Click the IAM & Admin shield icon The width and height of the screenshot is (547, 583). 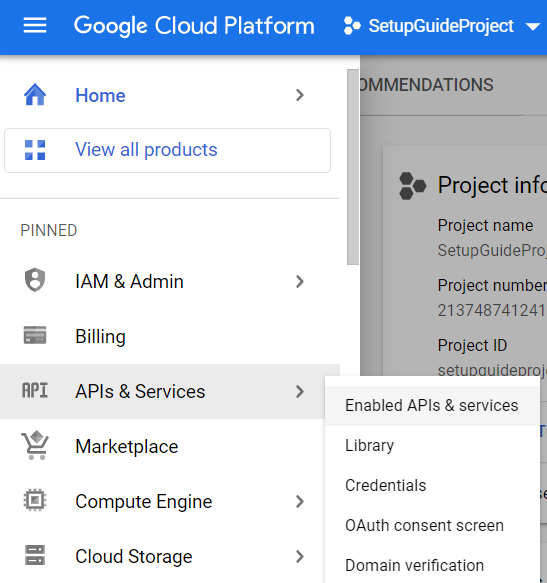click(x=35, y=280)
